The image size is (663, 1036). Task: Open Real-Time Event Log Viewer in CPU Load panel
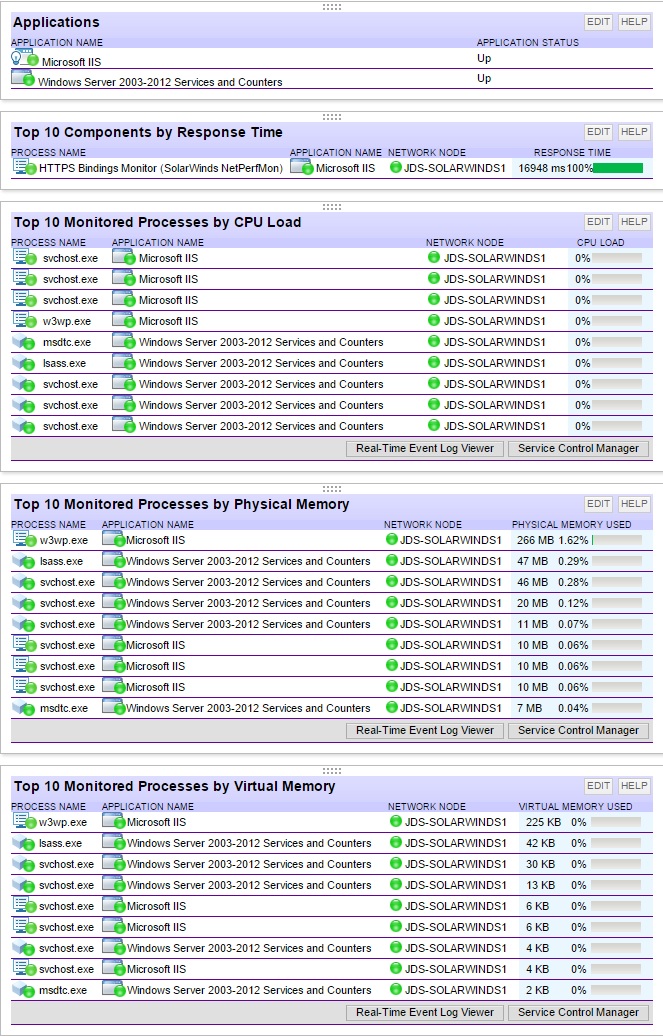[425, 449]
